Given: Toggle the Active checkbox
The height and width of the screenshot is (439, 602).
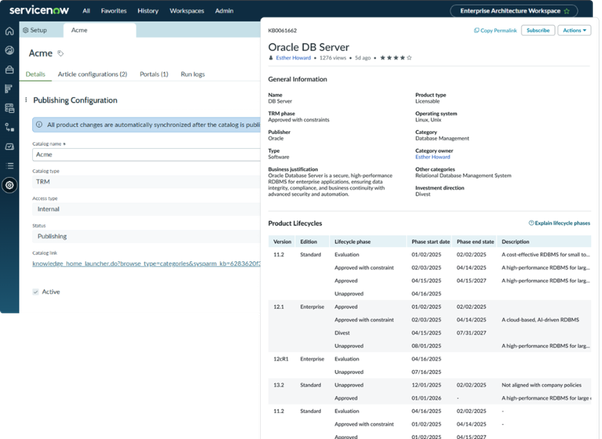Looking at the screenshot, I should [36, 292].
